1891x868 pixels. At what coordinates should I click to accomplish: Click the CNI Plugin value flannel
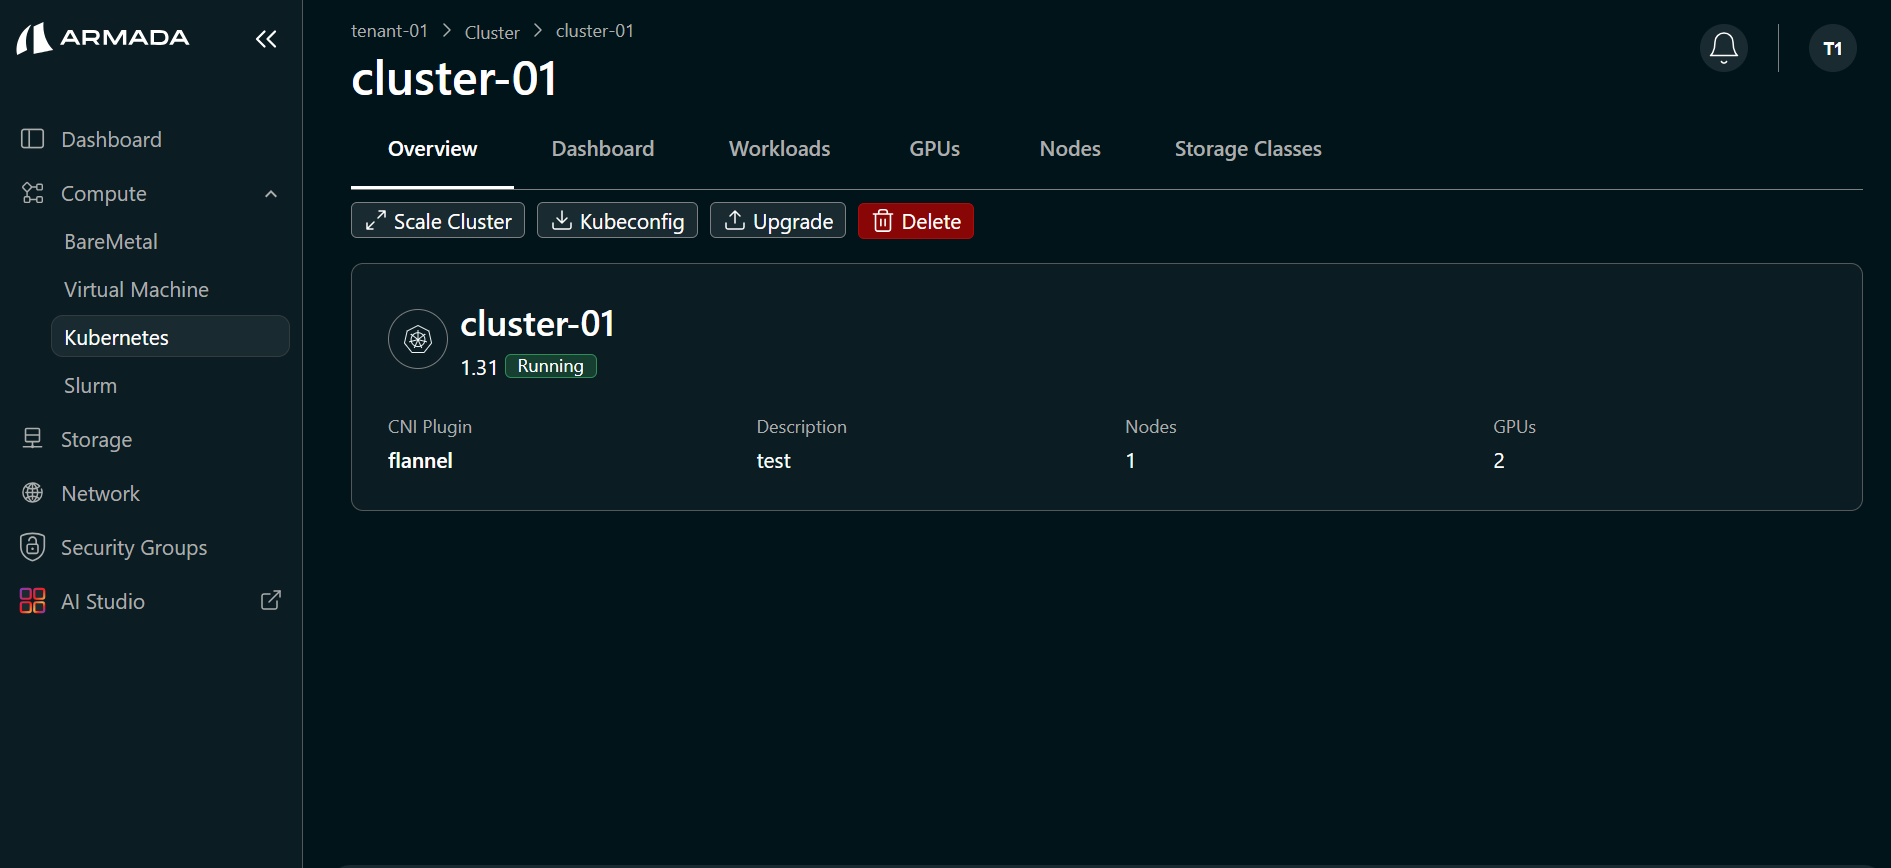point(420,460)
